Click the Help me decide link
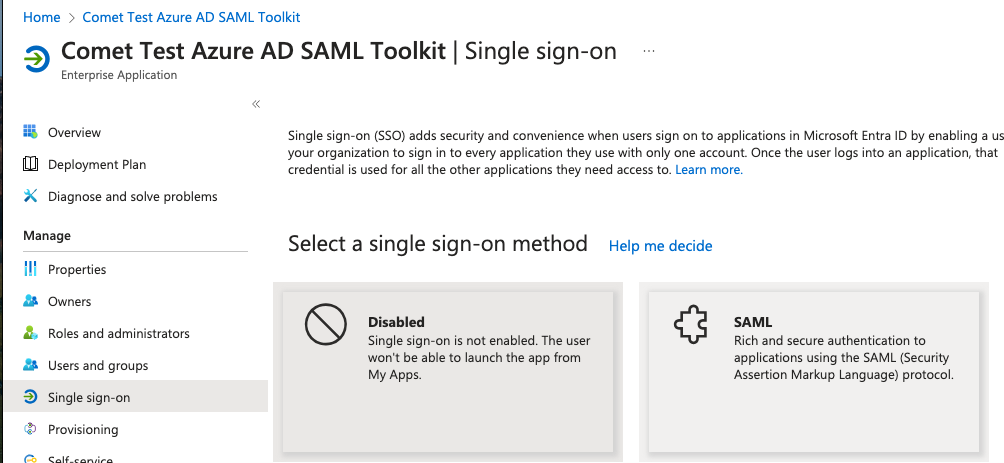 660,246
